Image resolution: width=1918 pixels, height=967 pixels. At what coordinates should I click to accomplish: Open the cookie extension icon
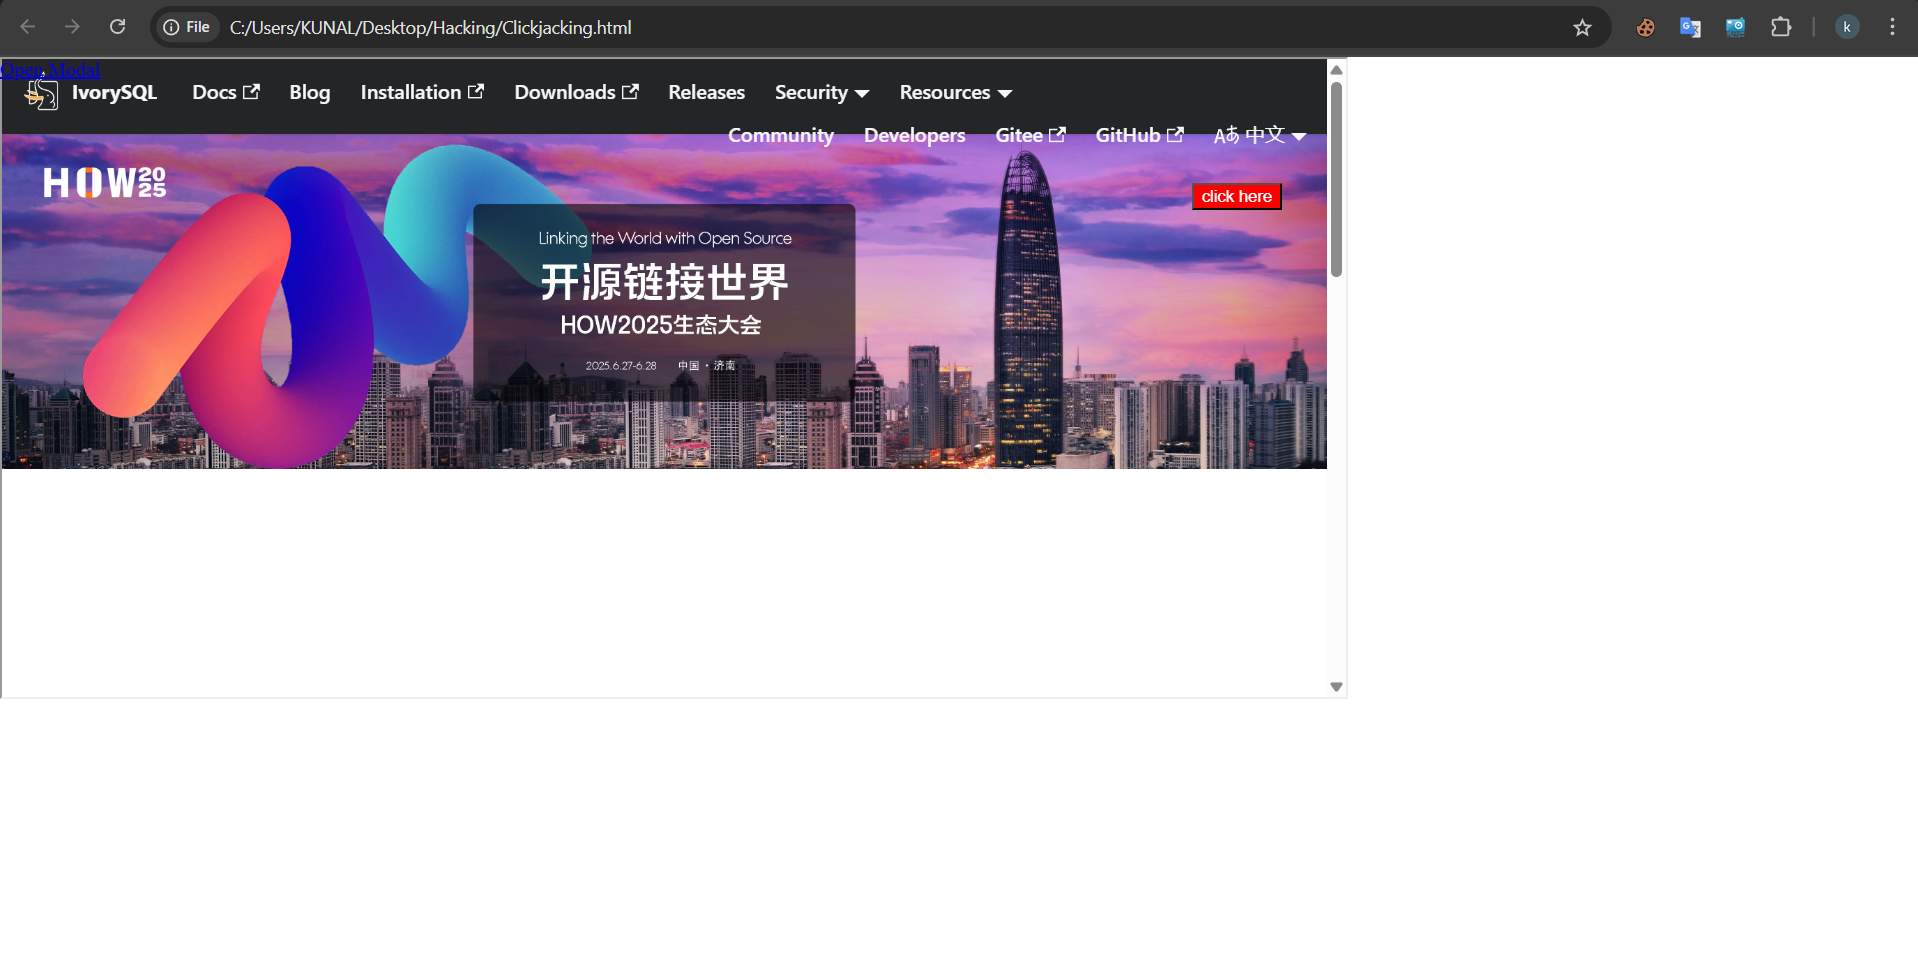1645,27
